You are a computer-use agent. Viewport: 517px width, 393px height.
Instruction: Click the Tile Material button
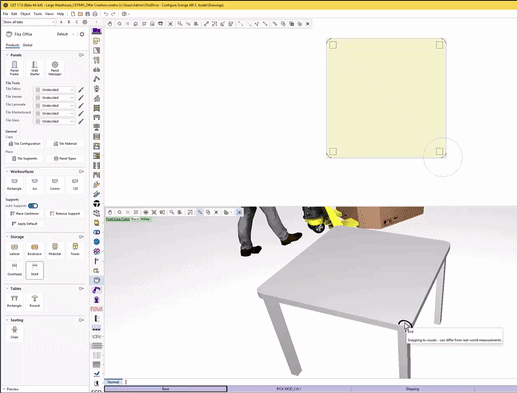point(65,144)
